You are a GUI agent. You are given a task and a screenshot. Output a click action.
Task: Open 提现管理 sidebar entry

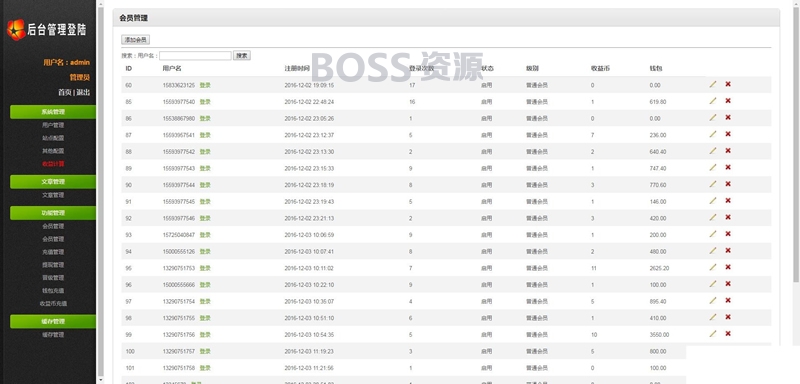(x=53, y=265)
